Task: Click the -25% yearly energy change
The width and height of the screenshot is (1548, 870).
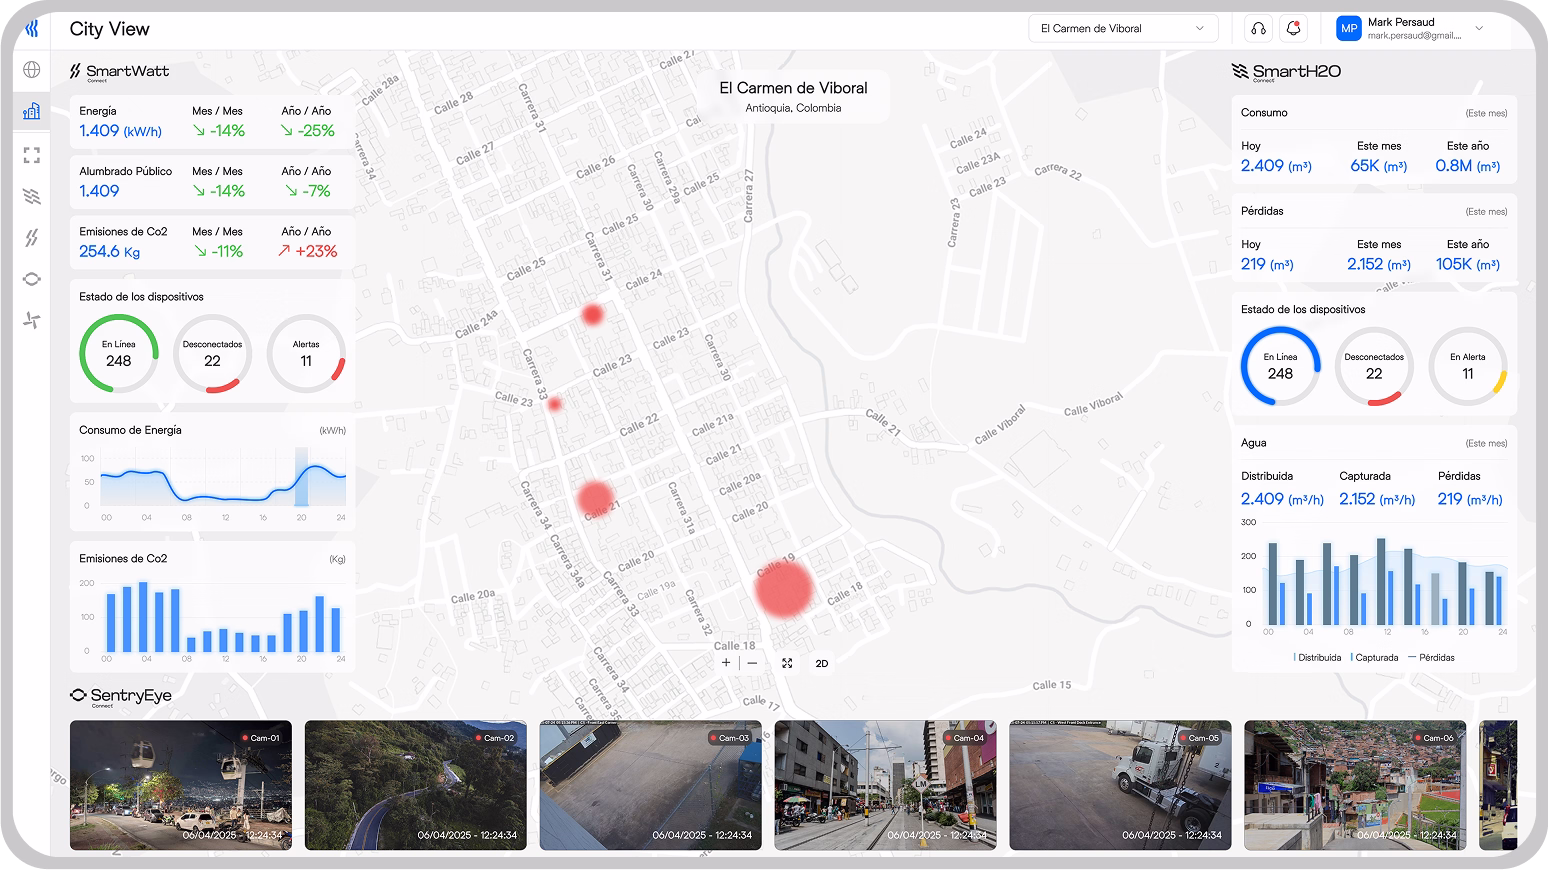Action: coord(308,131)
